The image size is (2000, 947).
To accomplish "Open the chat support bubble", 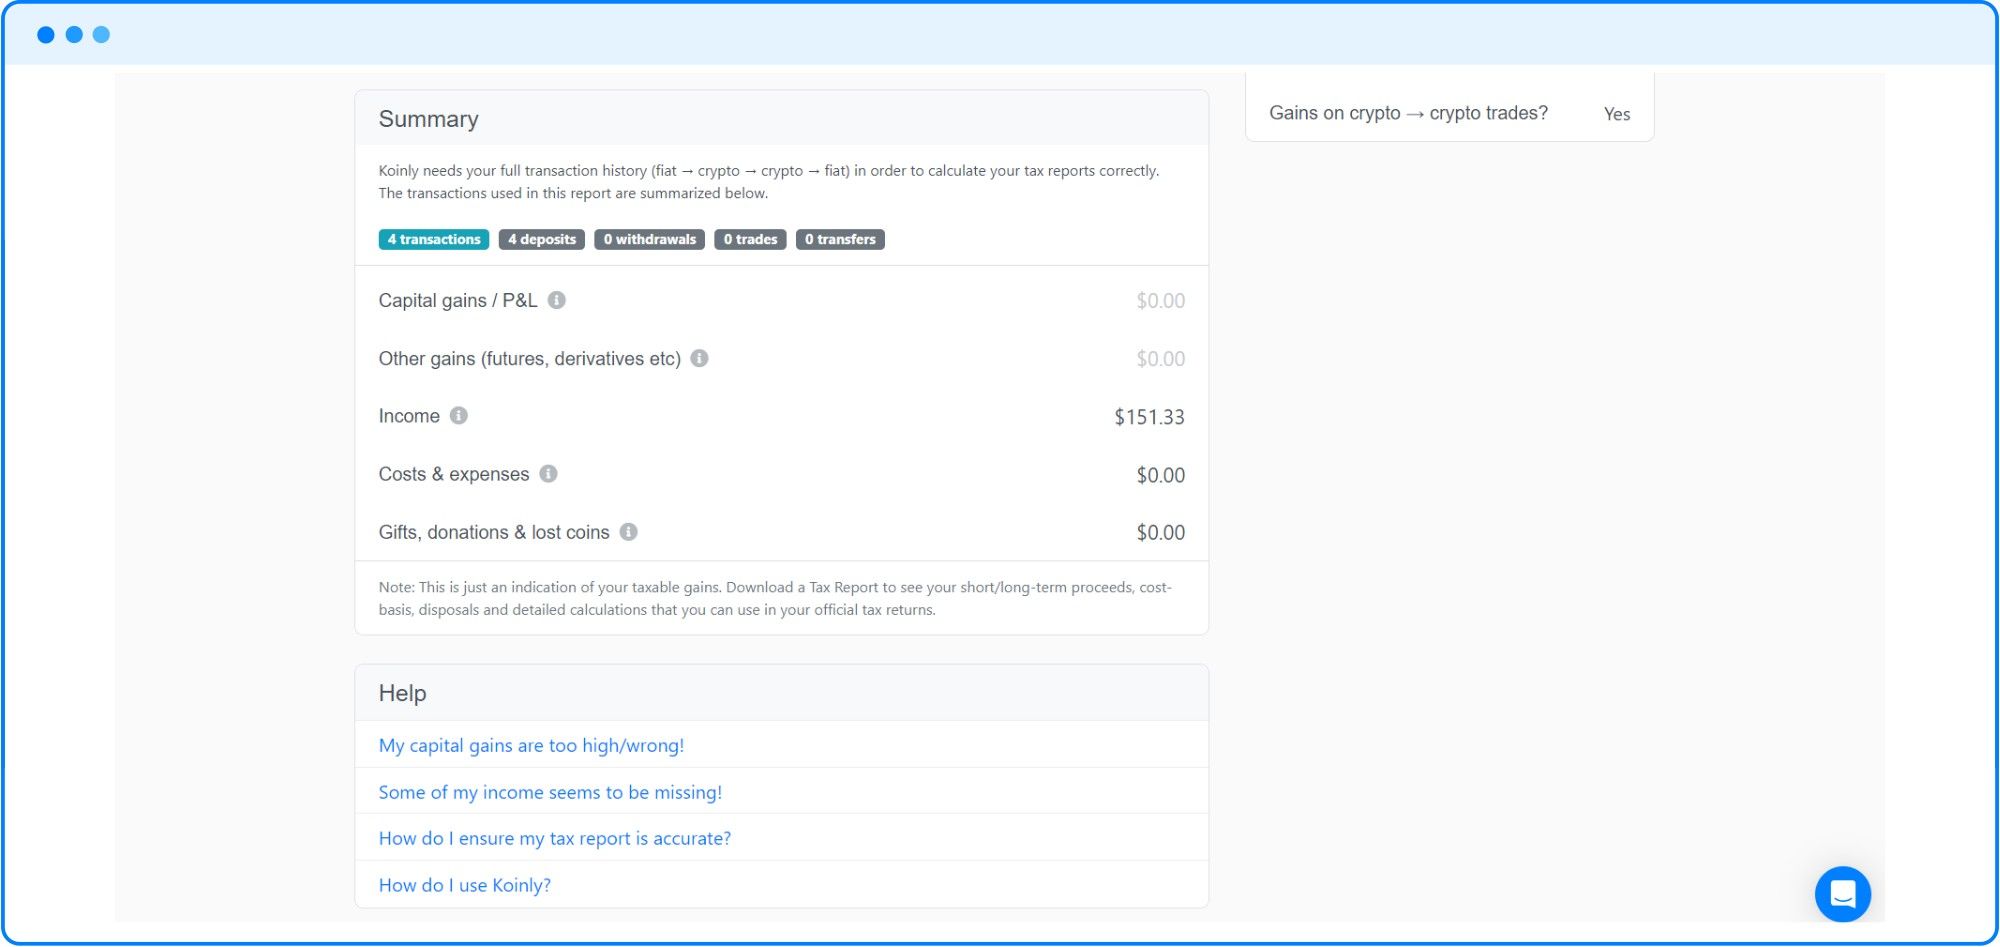I will (1843, 894).
